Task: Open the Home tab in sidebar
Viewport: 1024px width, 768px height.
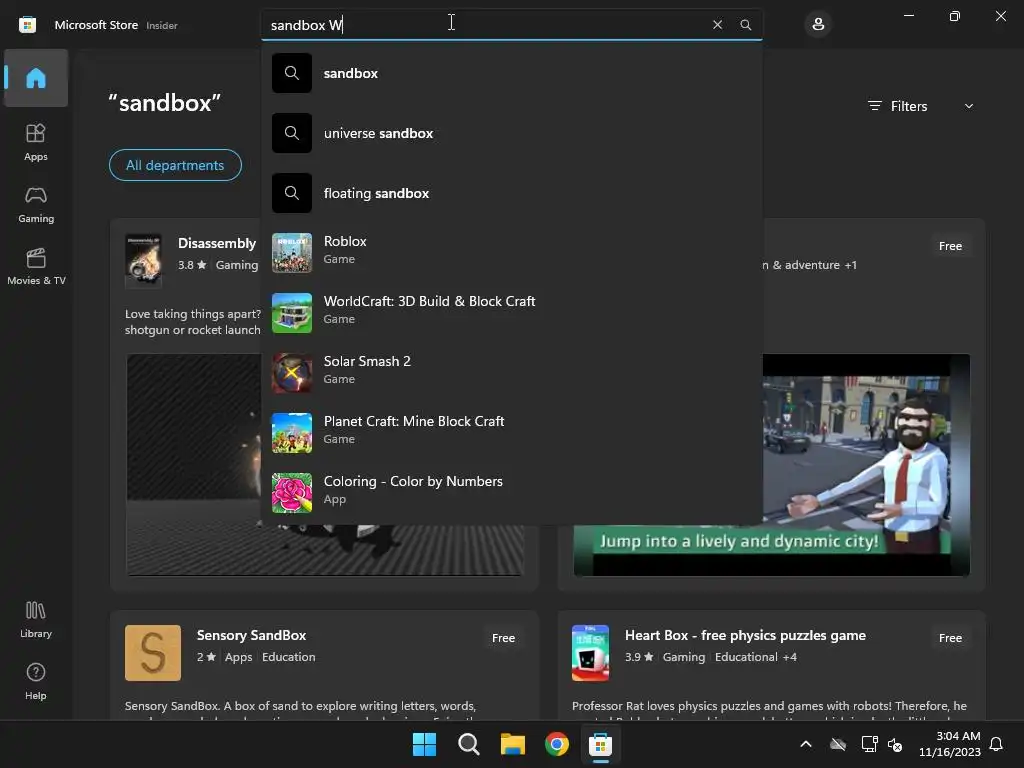Action: coord(36,78)
